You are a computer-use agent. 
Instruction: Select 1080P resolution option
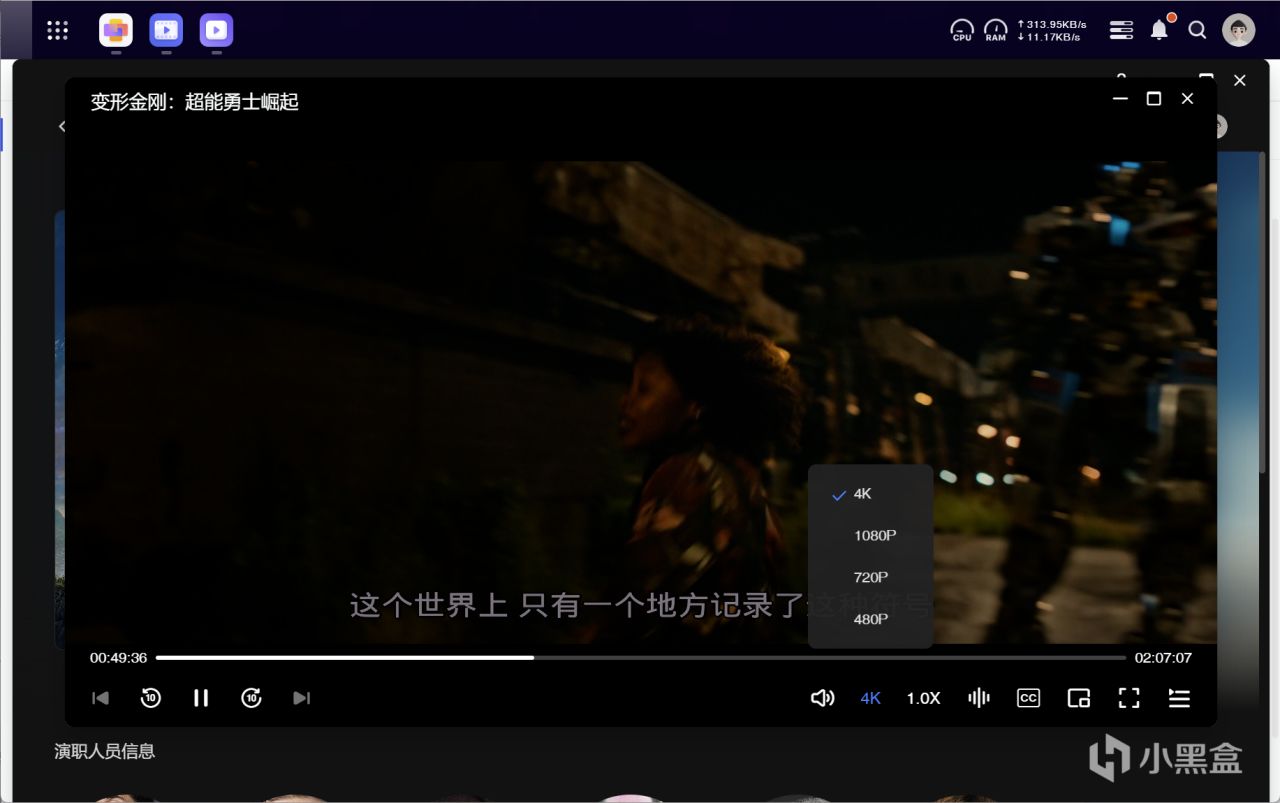click(x=871, y=536)
